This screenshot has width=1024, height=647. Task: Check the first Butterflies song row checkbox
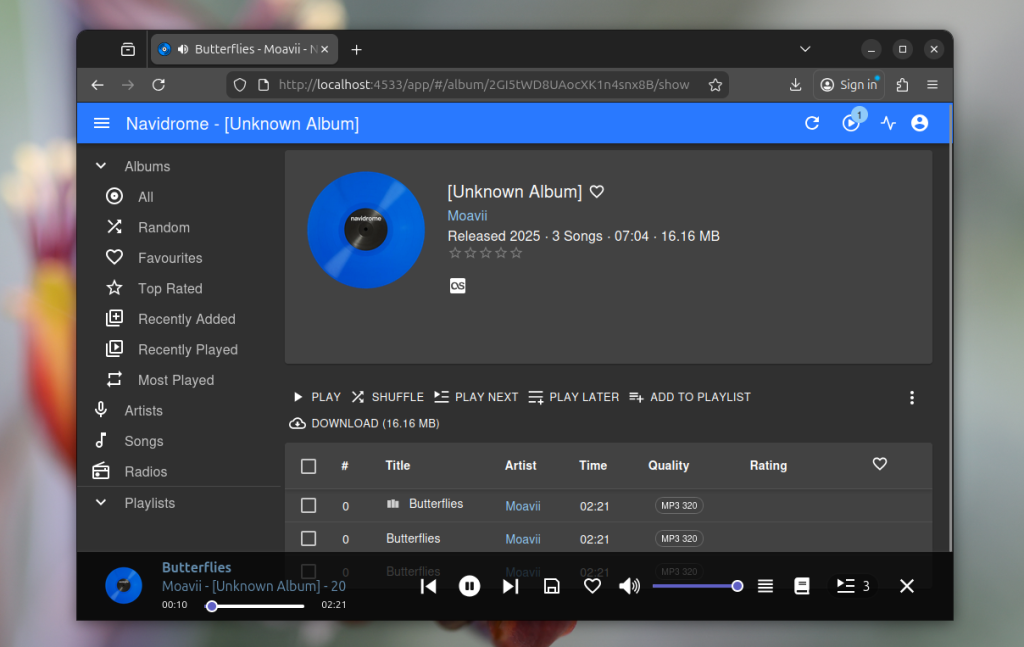[308, 506]
